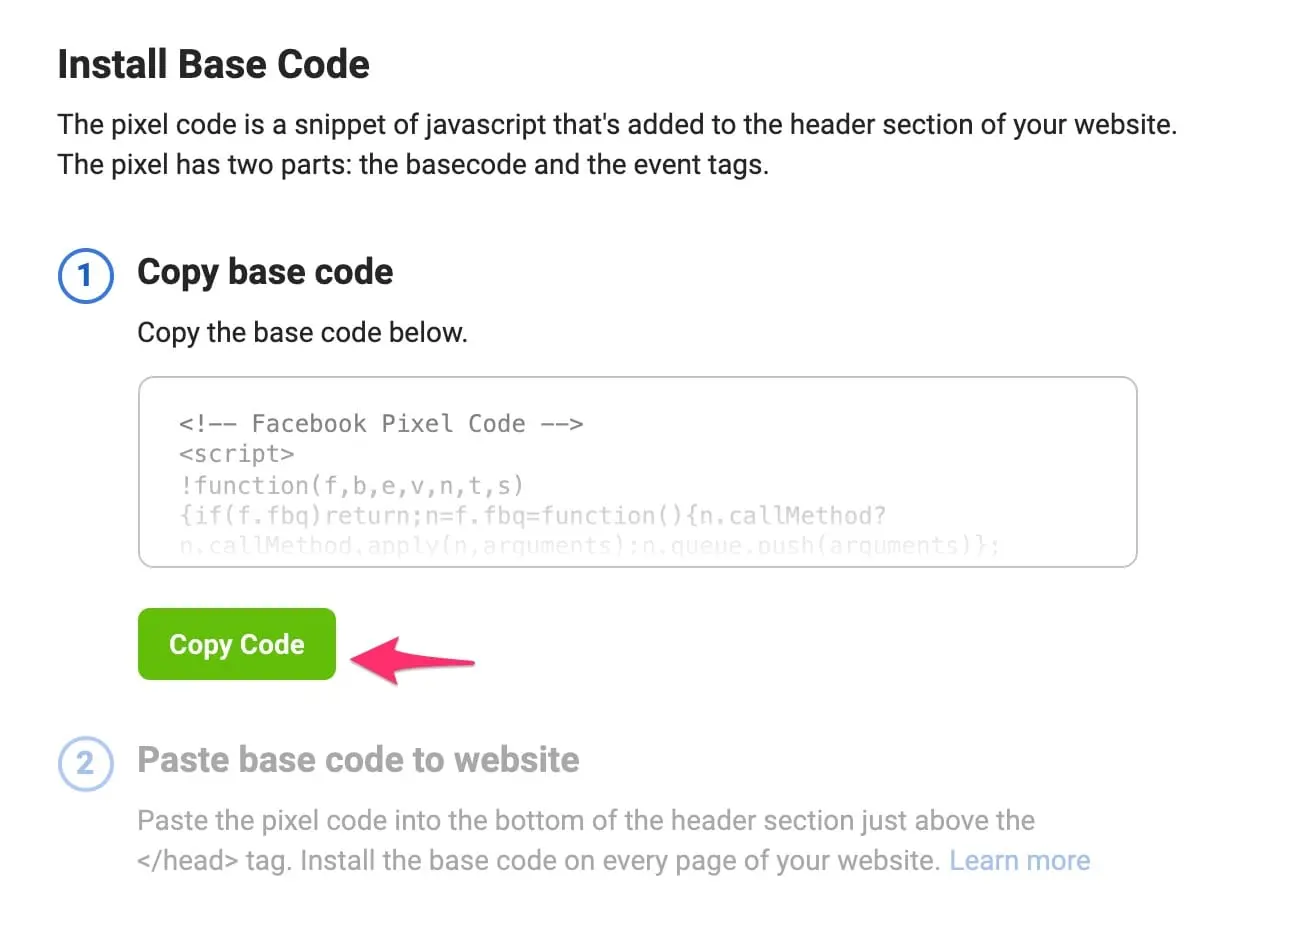Click the Copy the base code below text
1306x930 pixels.
(x=302, y=332)
